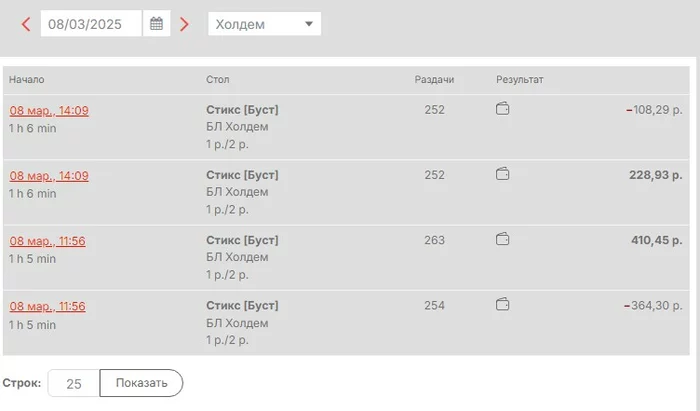Click the Раздачи column header

[x=434, y=79]
